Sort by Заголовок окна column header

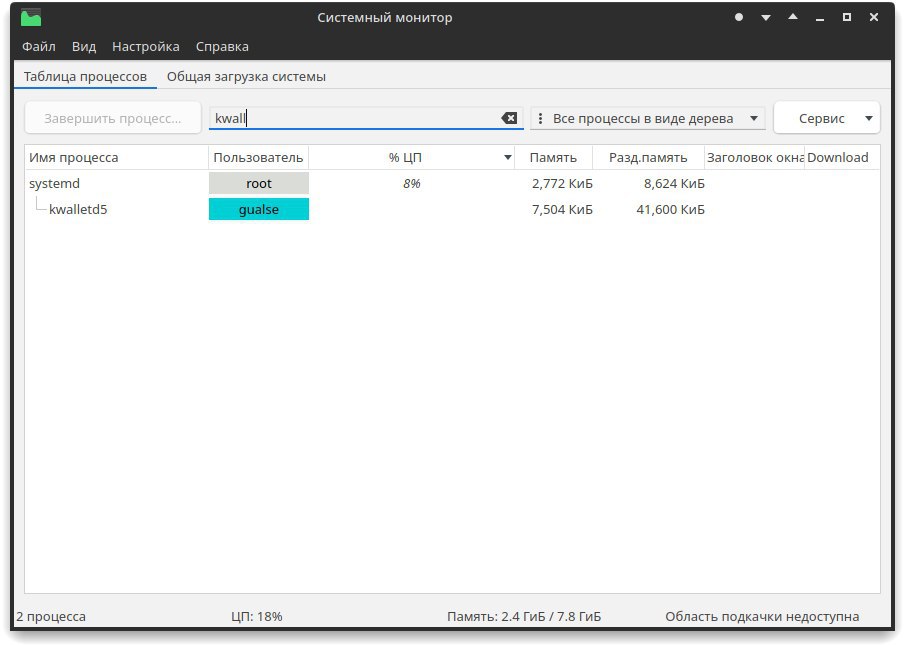pyautogui.click(x=754, y=158)
